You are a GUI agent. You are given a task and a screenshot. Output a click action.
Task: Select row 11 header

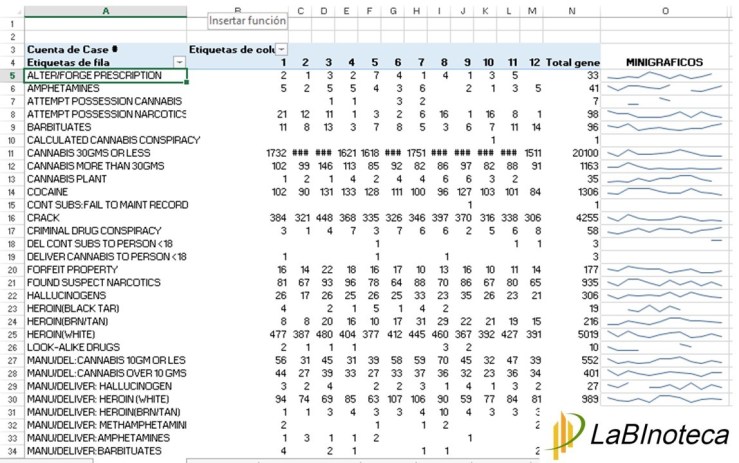(x=10, y=153)
